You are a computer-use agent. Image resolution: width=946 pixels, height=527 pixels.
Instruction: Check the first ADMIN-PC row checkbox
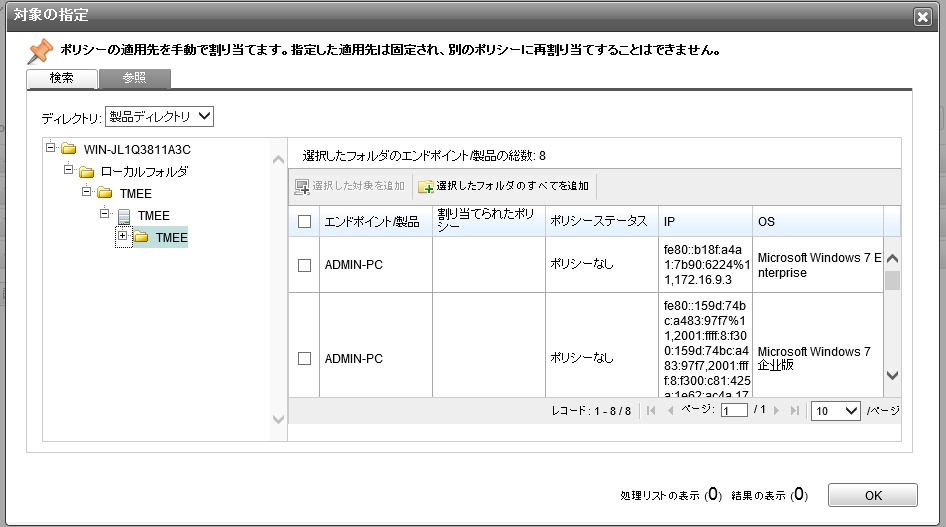point(305,265)
